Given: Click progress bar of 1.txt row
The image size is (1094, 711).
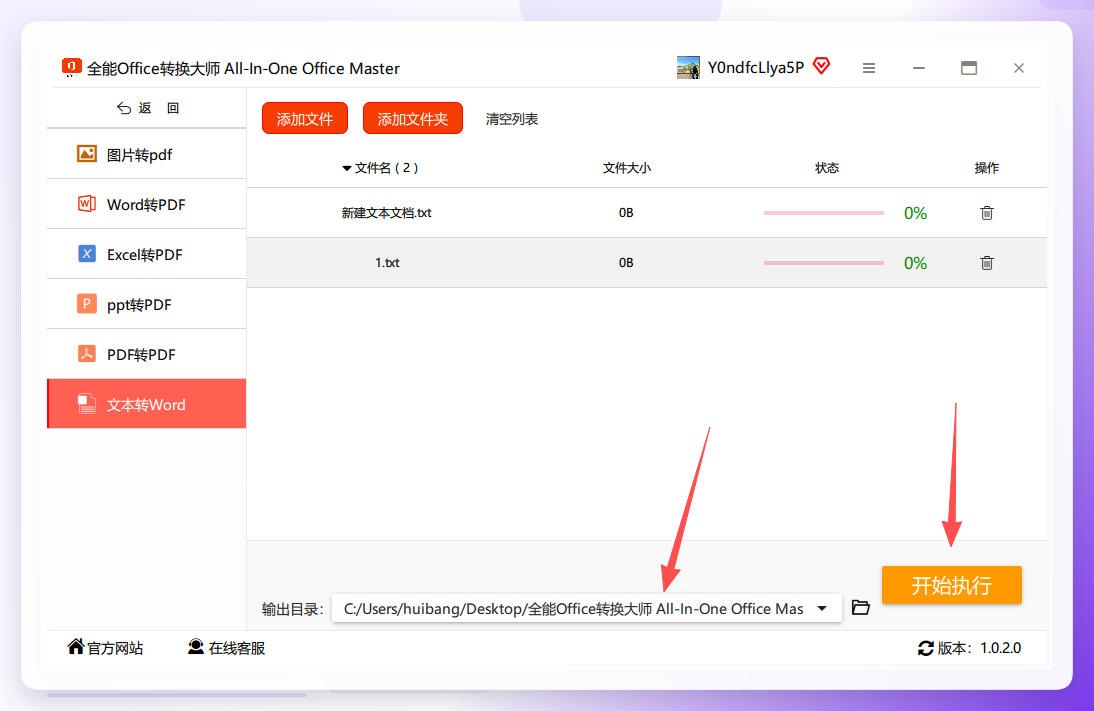Looking at the screenshot, I should coord(824,263).
